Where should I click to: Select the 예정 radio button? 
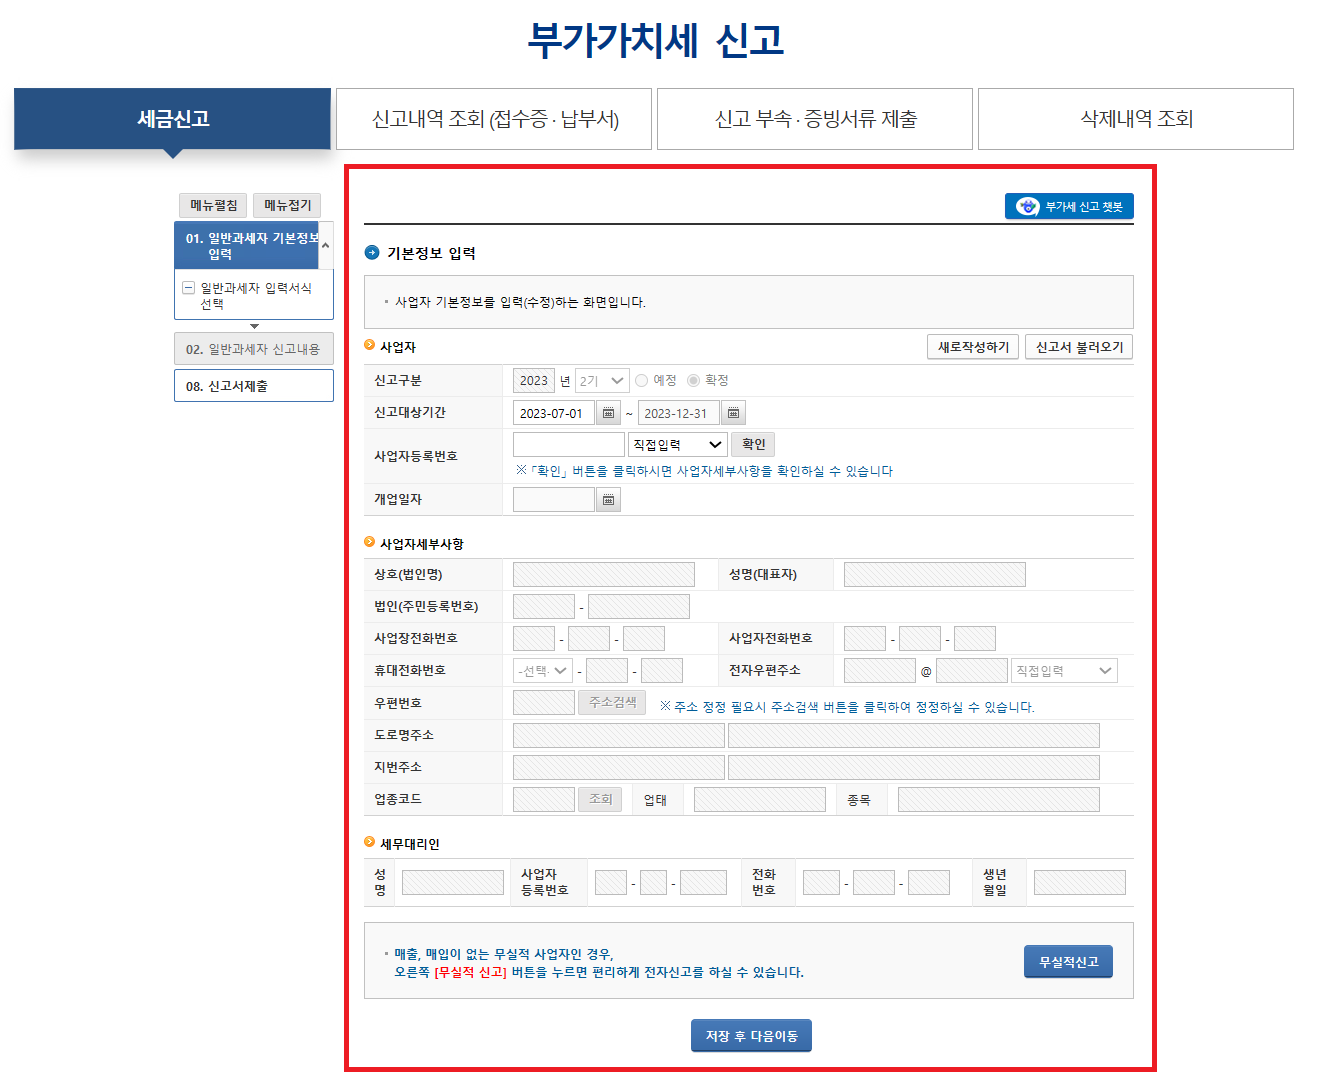640,379
